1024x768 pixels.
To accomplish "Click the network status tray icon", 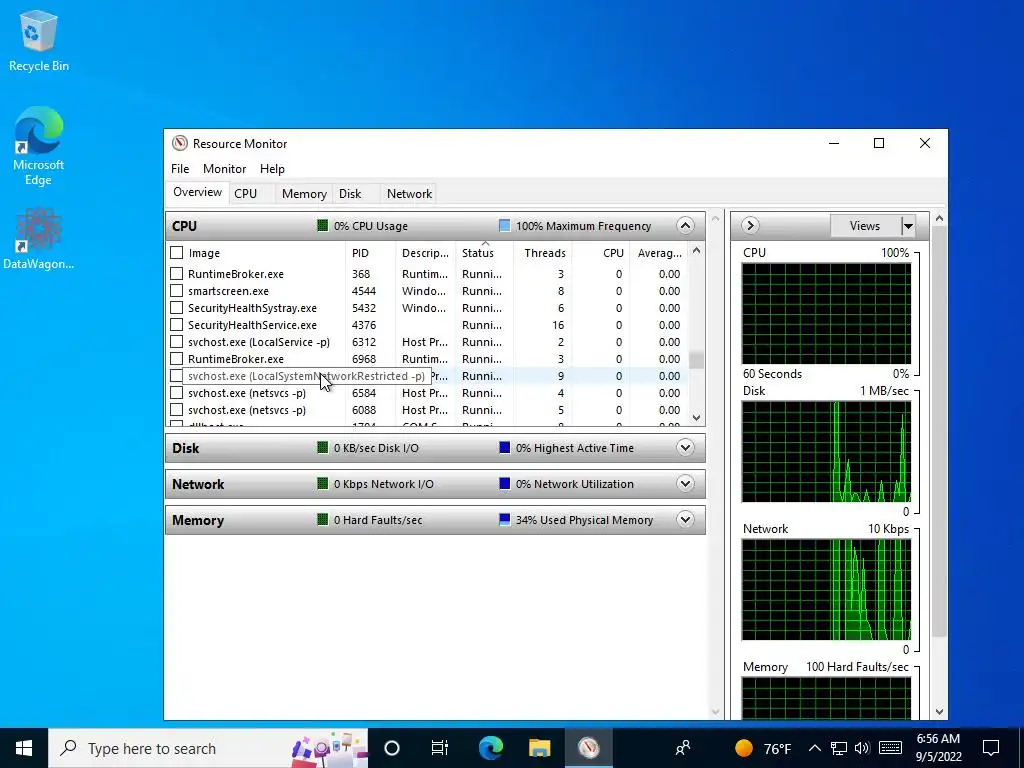I will [x=839, y=748].
